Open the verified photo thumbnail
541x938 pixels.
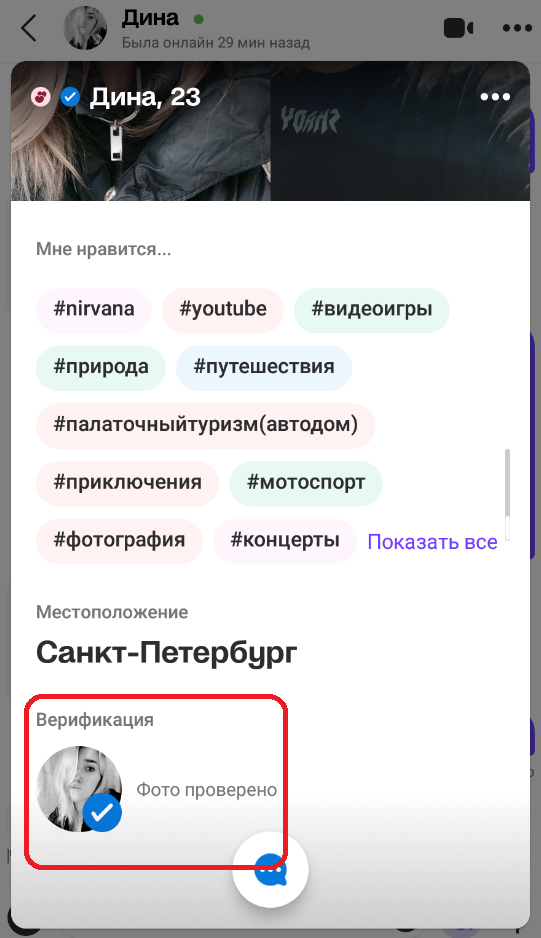79,789
